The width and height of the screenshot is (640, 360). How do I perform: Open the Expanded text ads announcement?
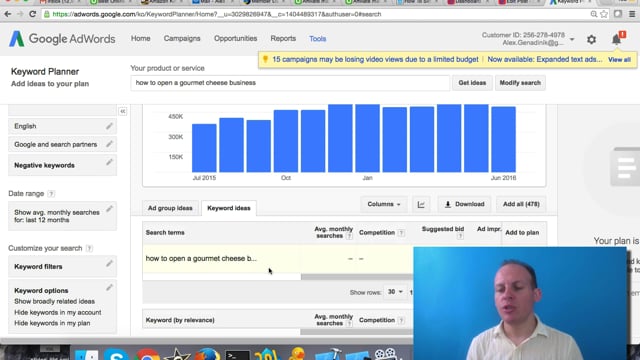pyautogui.click(x=544, y=60)
